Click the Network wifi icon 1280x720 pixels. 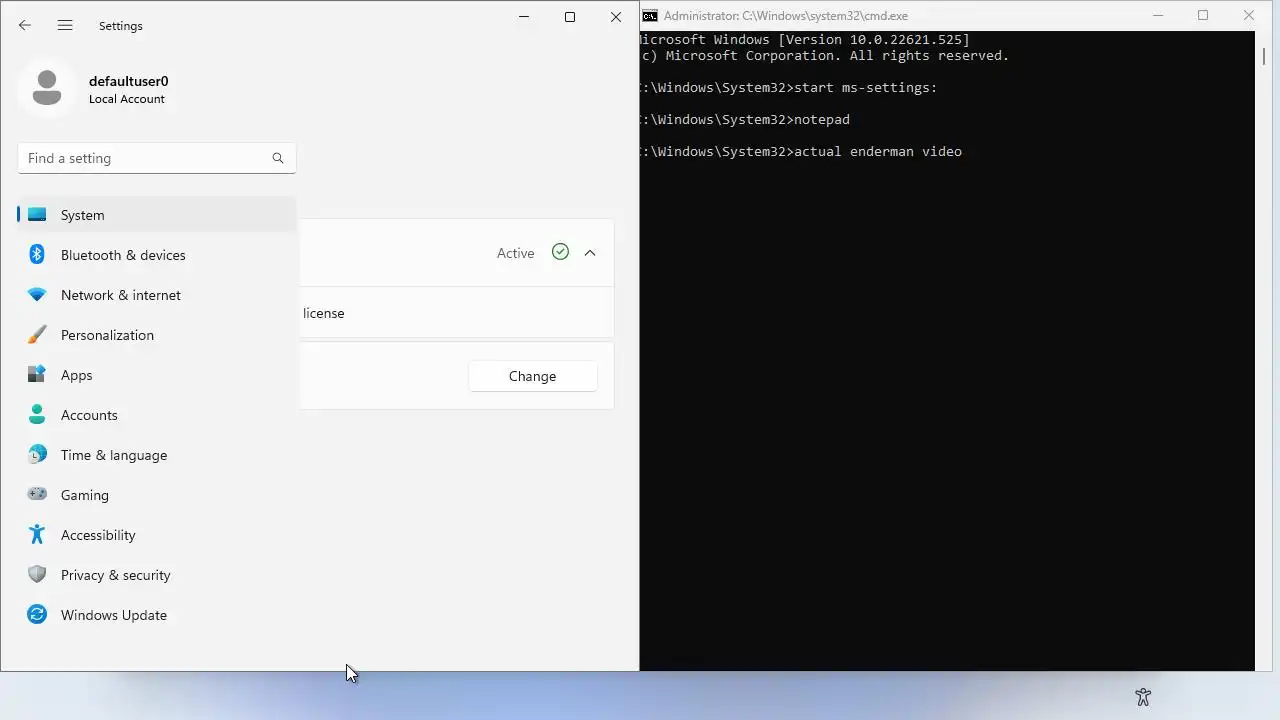[x=37, y=295]
